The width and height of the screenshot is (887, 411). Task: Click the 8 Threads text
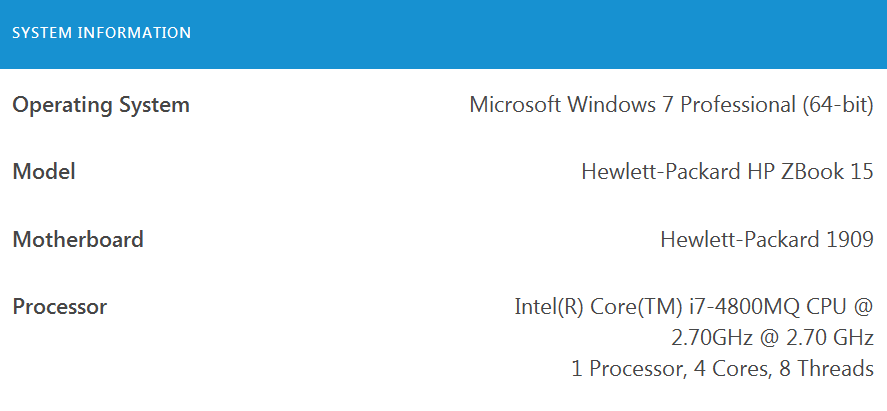tap(829, 368)
